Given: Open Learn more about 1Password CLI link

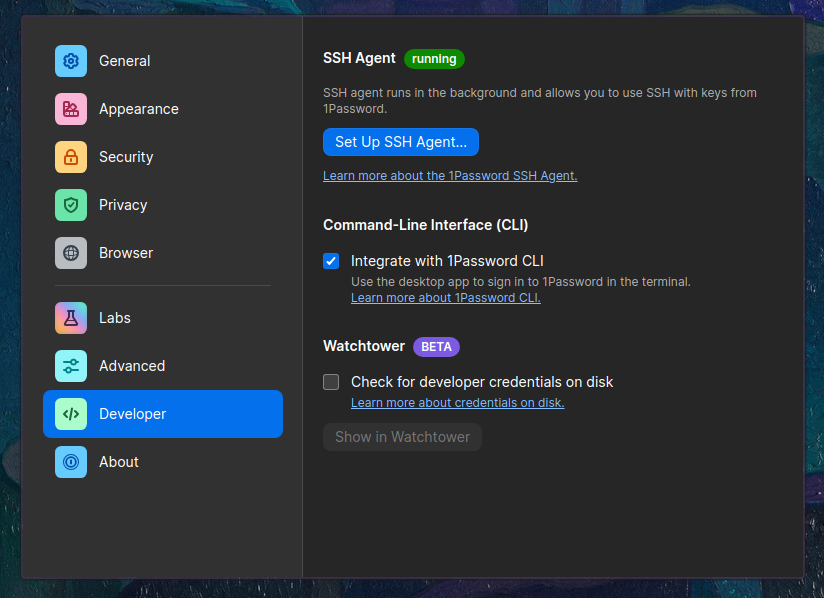Looking at the screenshot, I should tap(445, 297).
